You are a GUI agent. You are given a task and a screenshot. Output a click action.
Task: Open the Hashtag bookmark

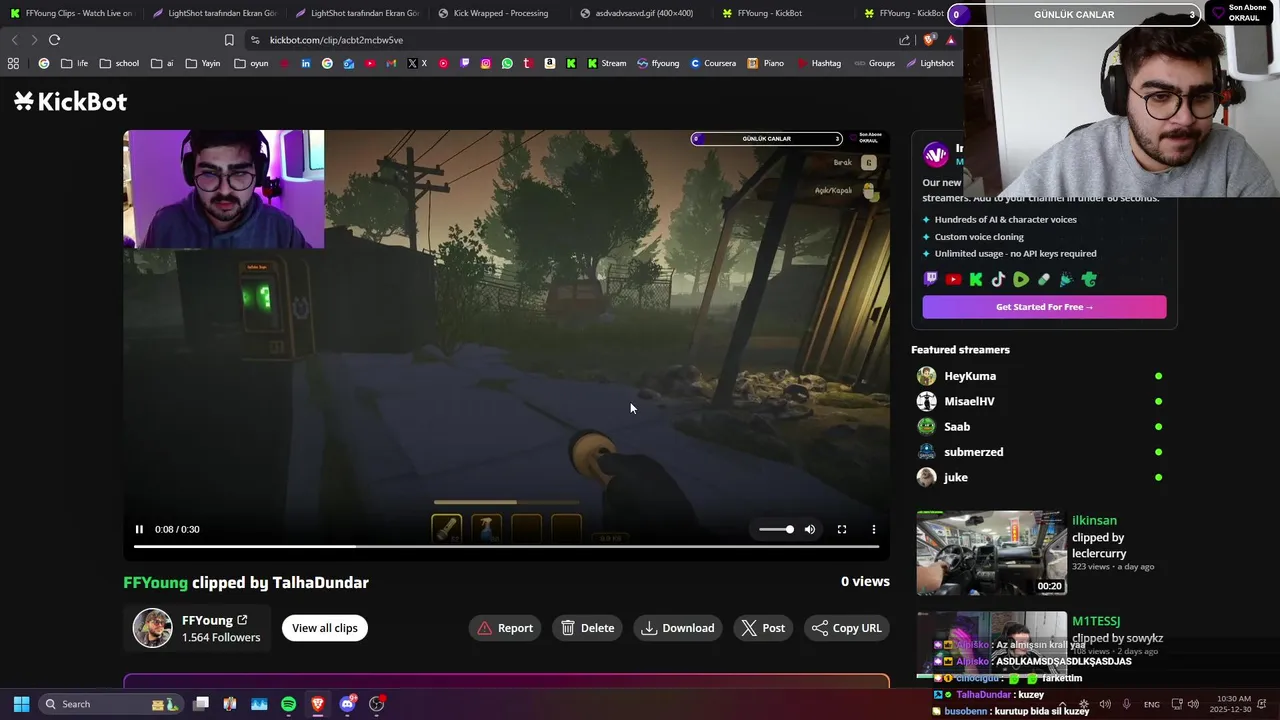coord(819,63)
